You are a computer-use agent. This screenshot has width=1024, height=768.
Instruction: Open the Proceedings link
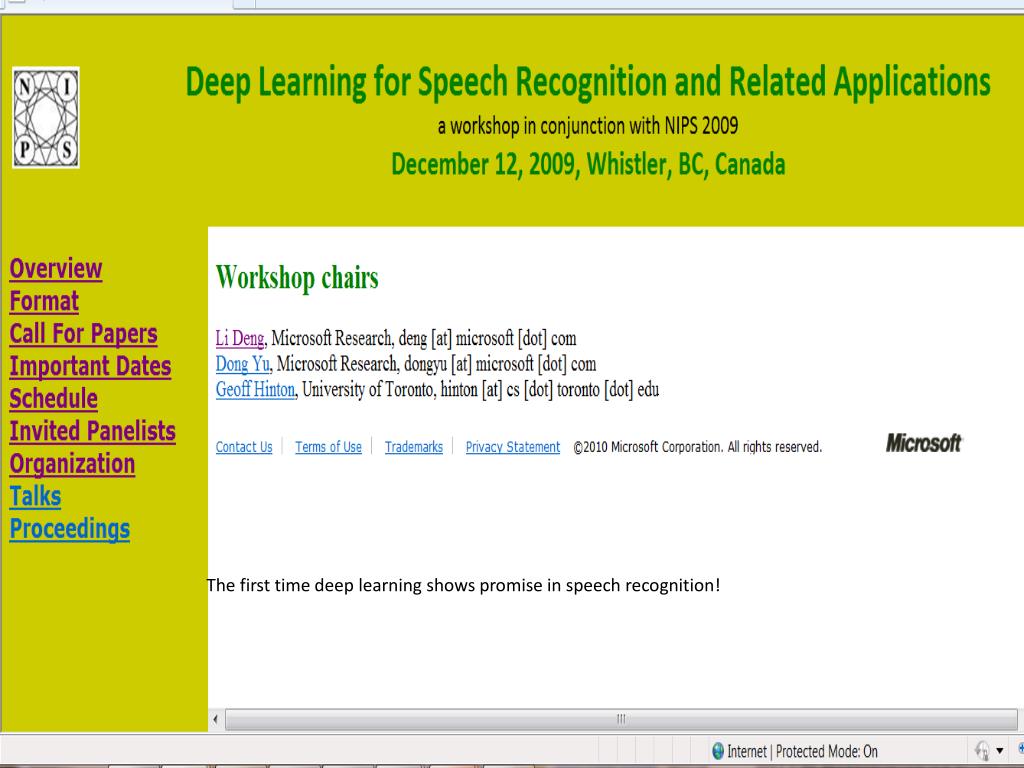(70, 529)
